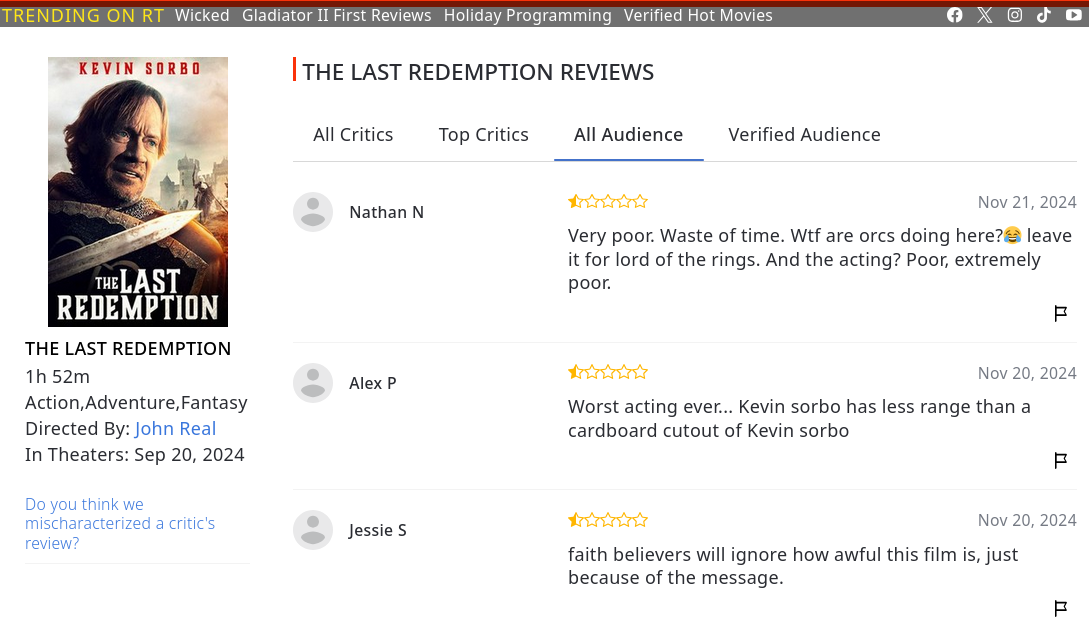Open the X social icon
Viewport: 1089px width, 634px height.
pos(985,15)
